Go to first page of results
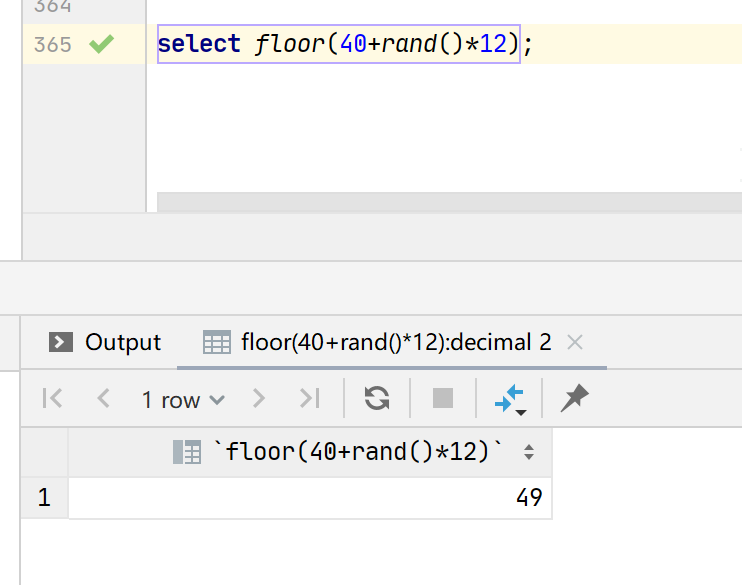742x585 pixels. (x=52, y=398)
